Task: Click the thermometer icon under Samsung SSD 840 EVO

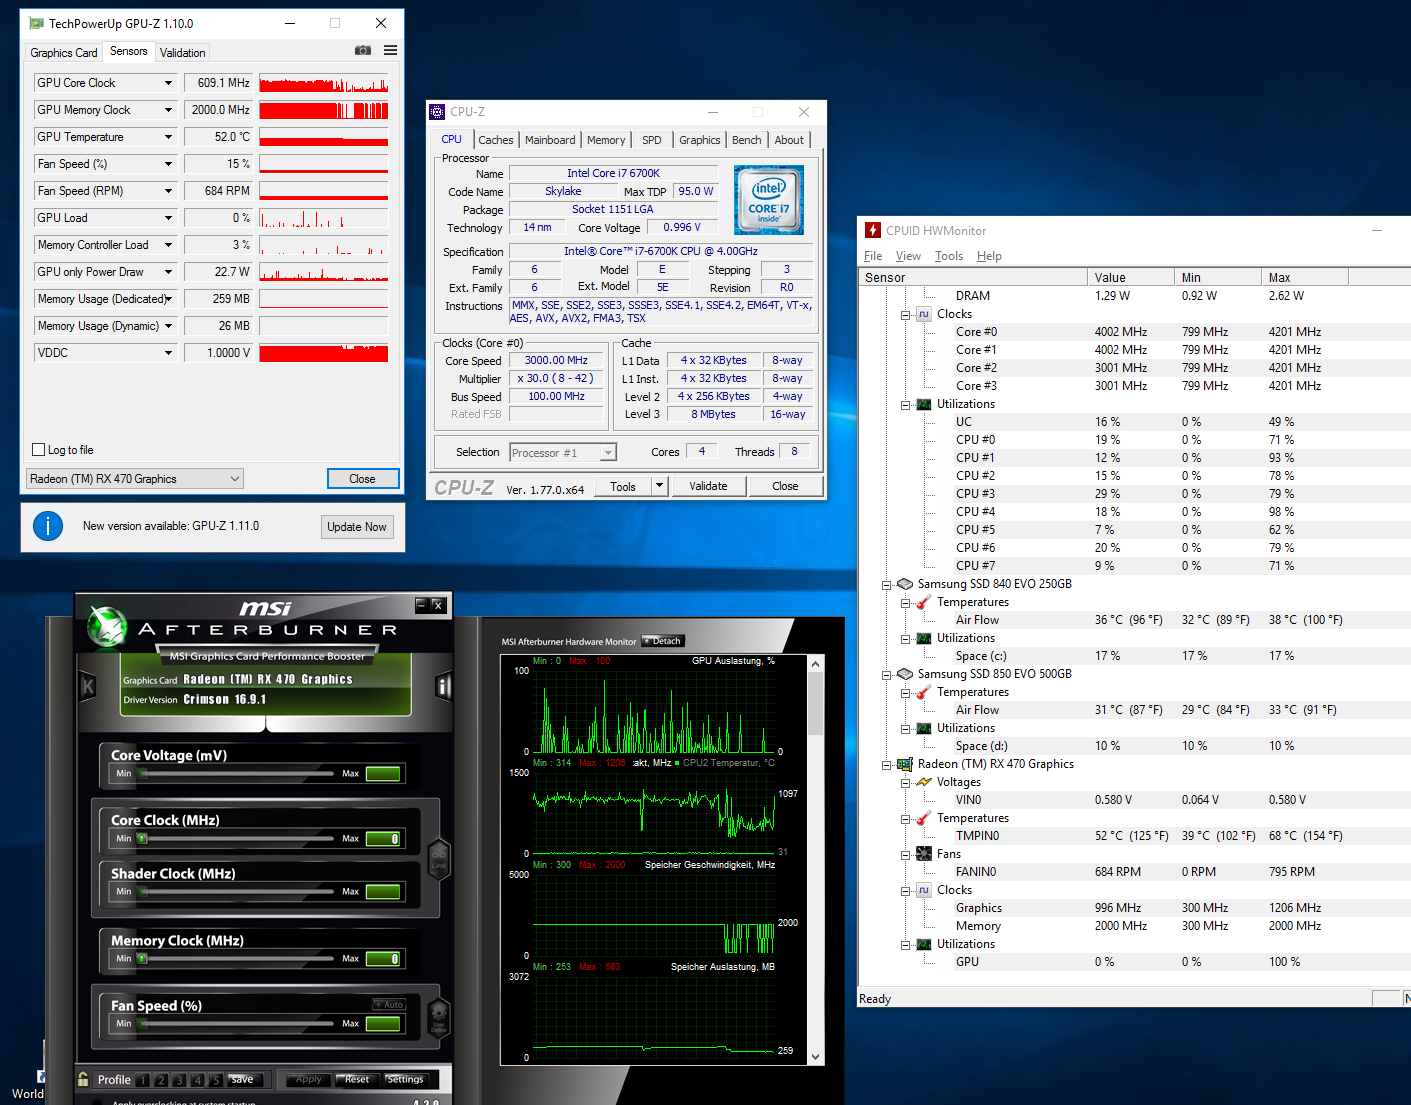Action: coord(924,602)
